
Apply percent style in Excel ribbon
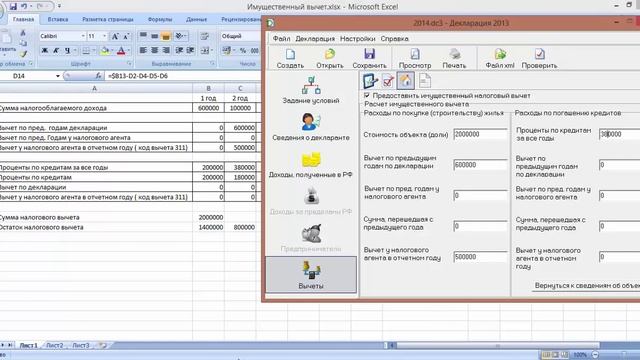243,50
